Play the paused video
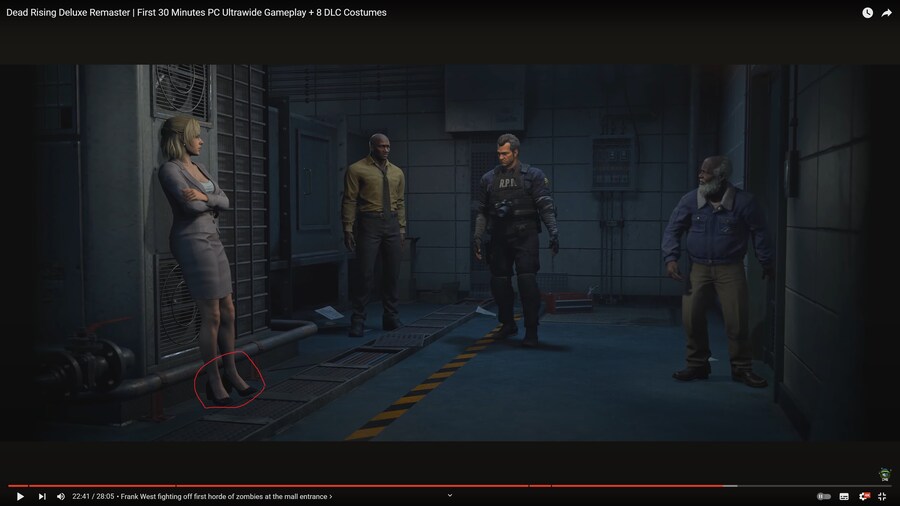Viewport: 900px width, 506px height. tap(20, 496)
